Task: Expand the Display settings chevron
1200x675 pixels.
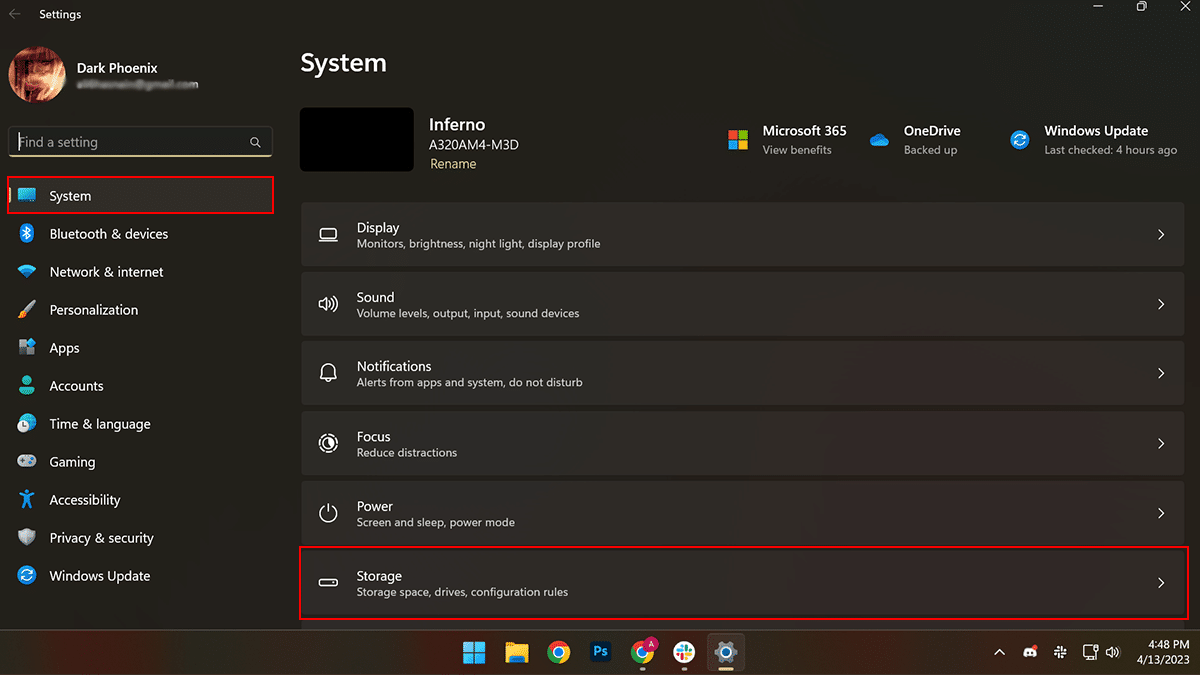Action: 1161,235
